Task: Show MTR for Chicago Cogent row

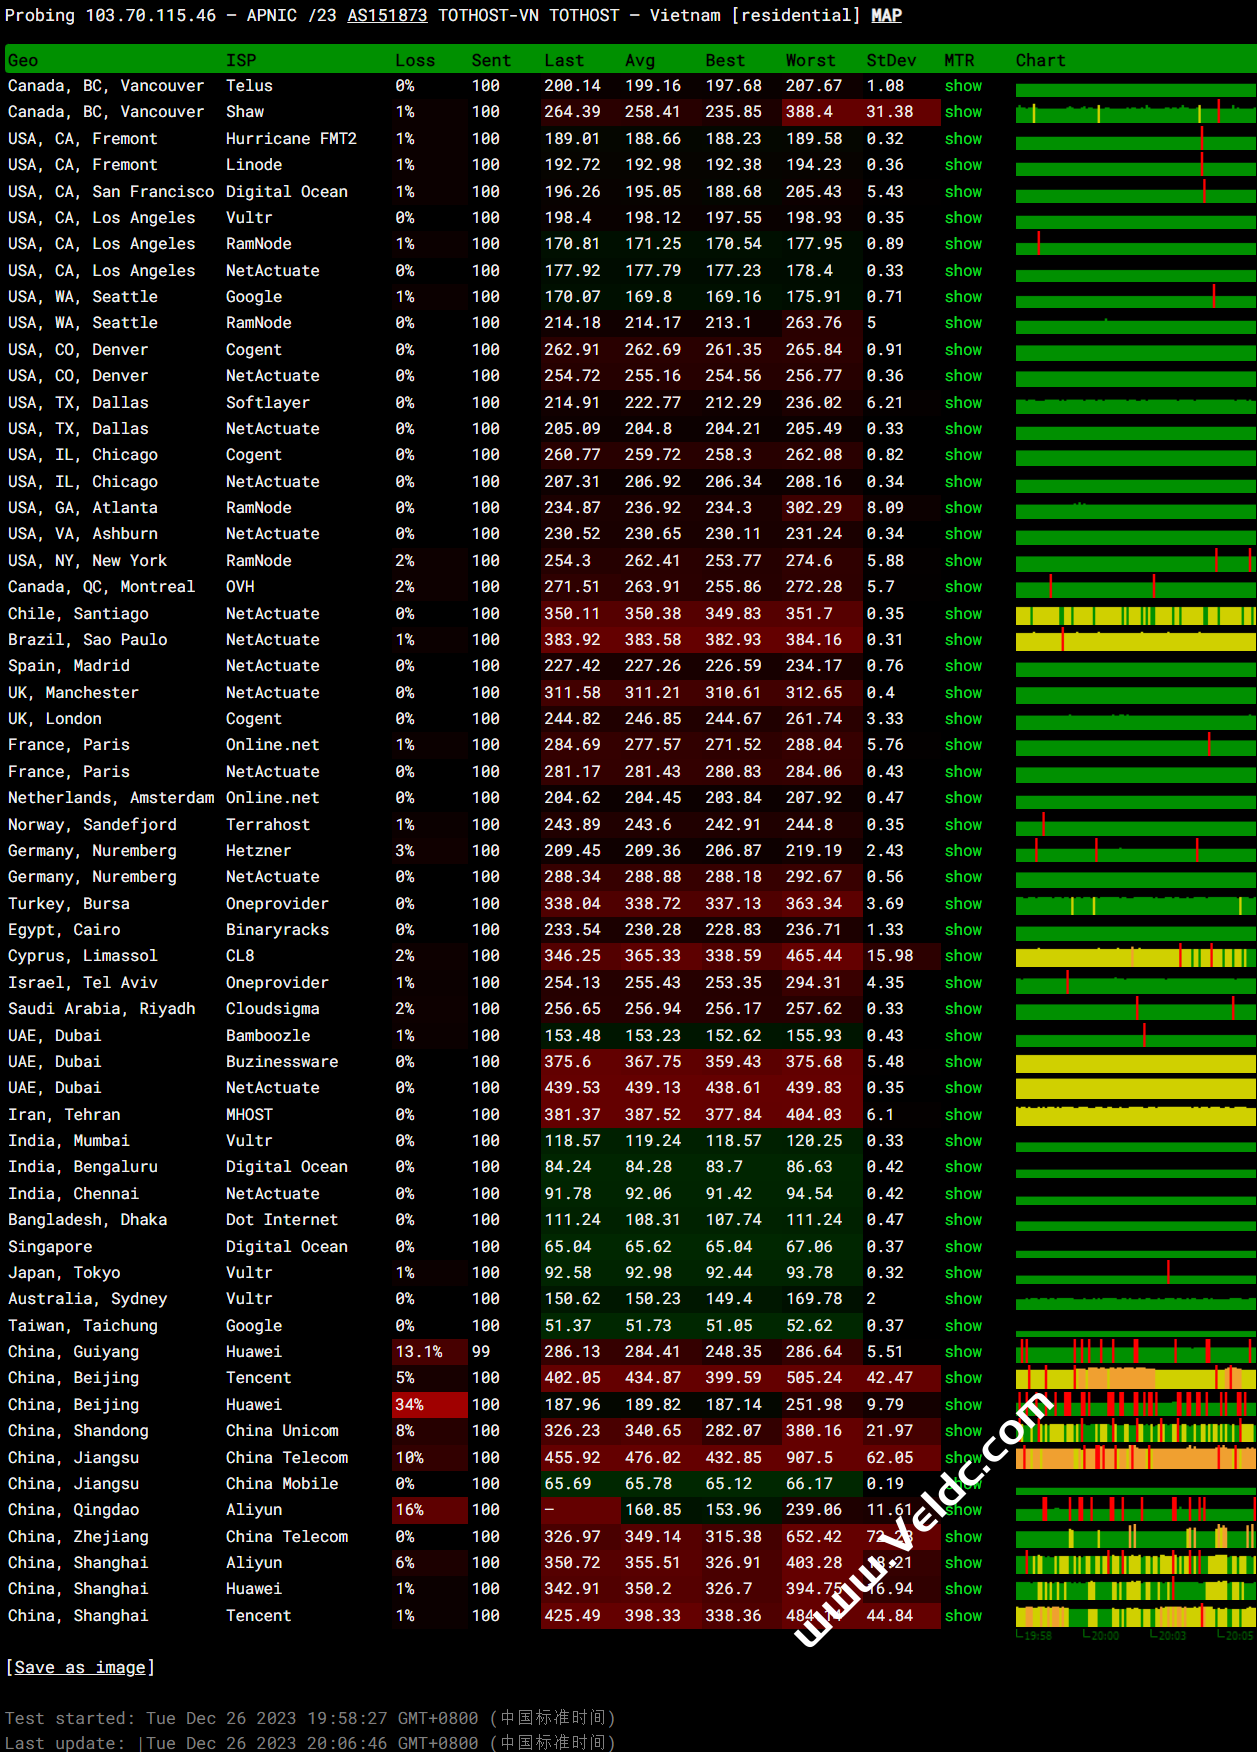Action: click(x=963, y=455)
